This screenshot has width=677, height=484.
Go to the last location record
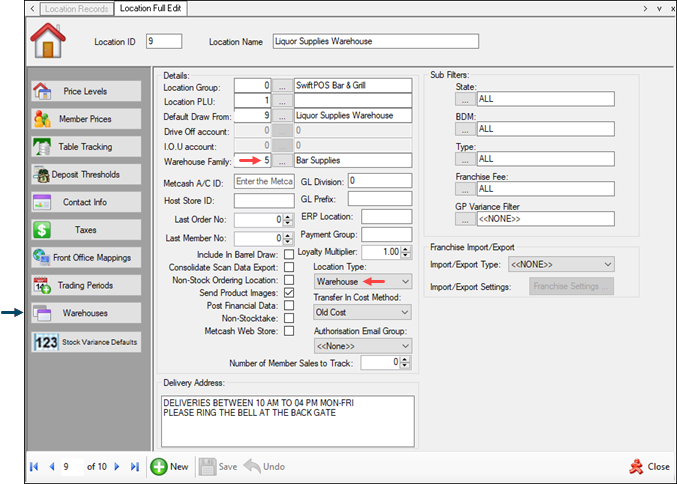click(x=135, y=467)
